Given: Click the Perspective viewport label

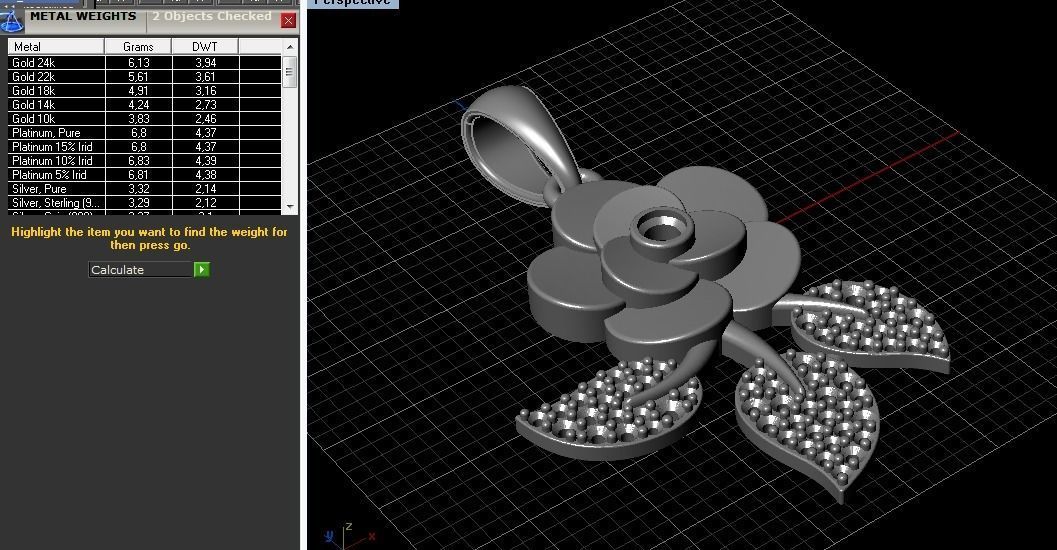Looking at the screenshot, I should 353,3.
